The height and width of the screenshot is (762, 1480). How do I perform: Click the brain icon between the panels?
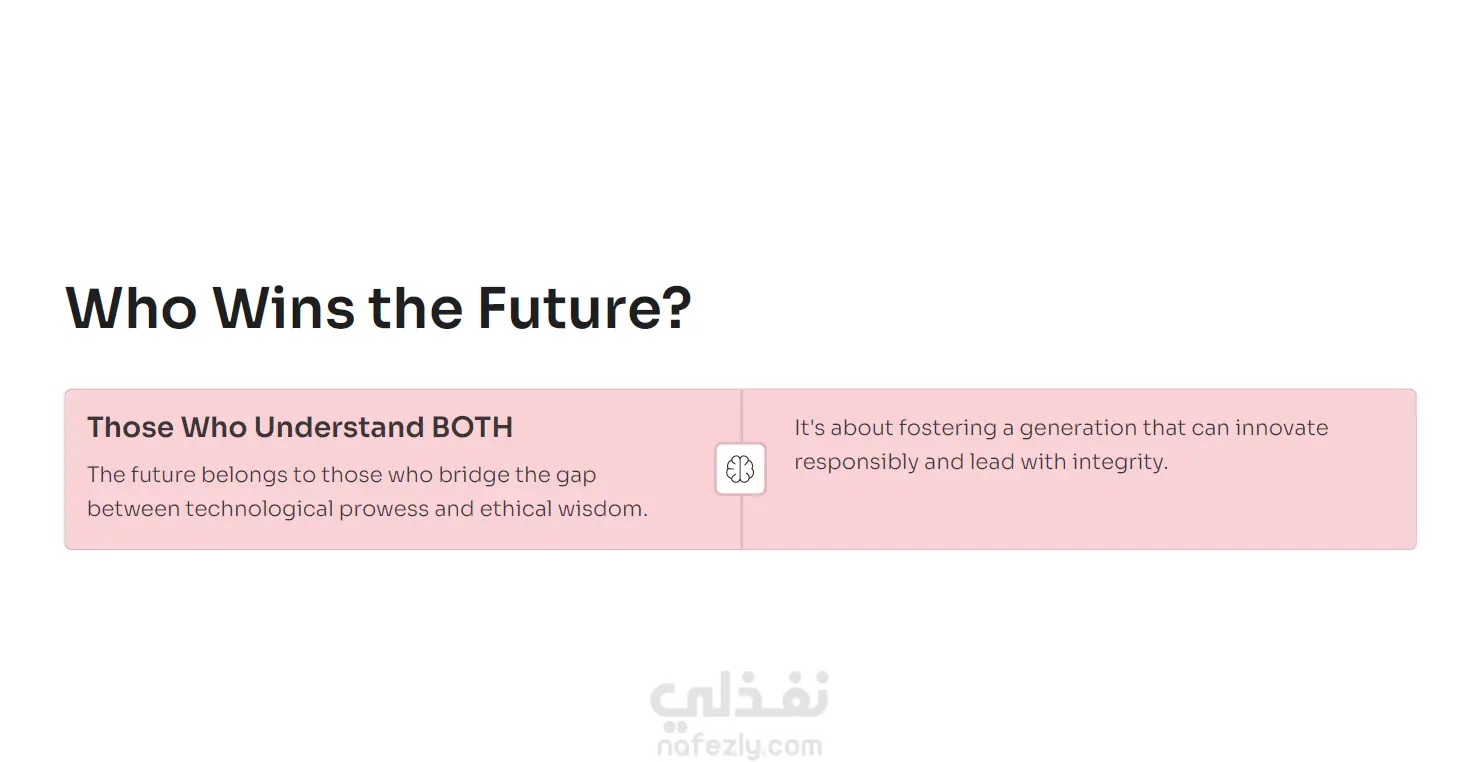click(740, 469)
